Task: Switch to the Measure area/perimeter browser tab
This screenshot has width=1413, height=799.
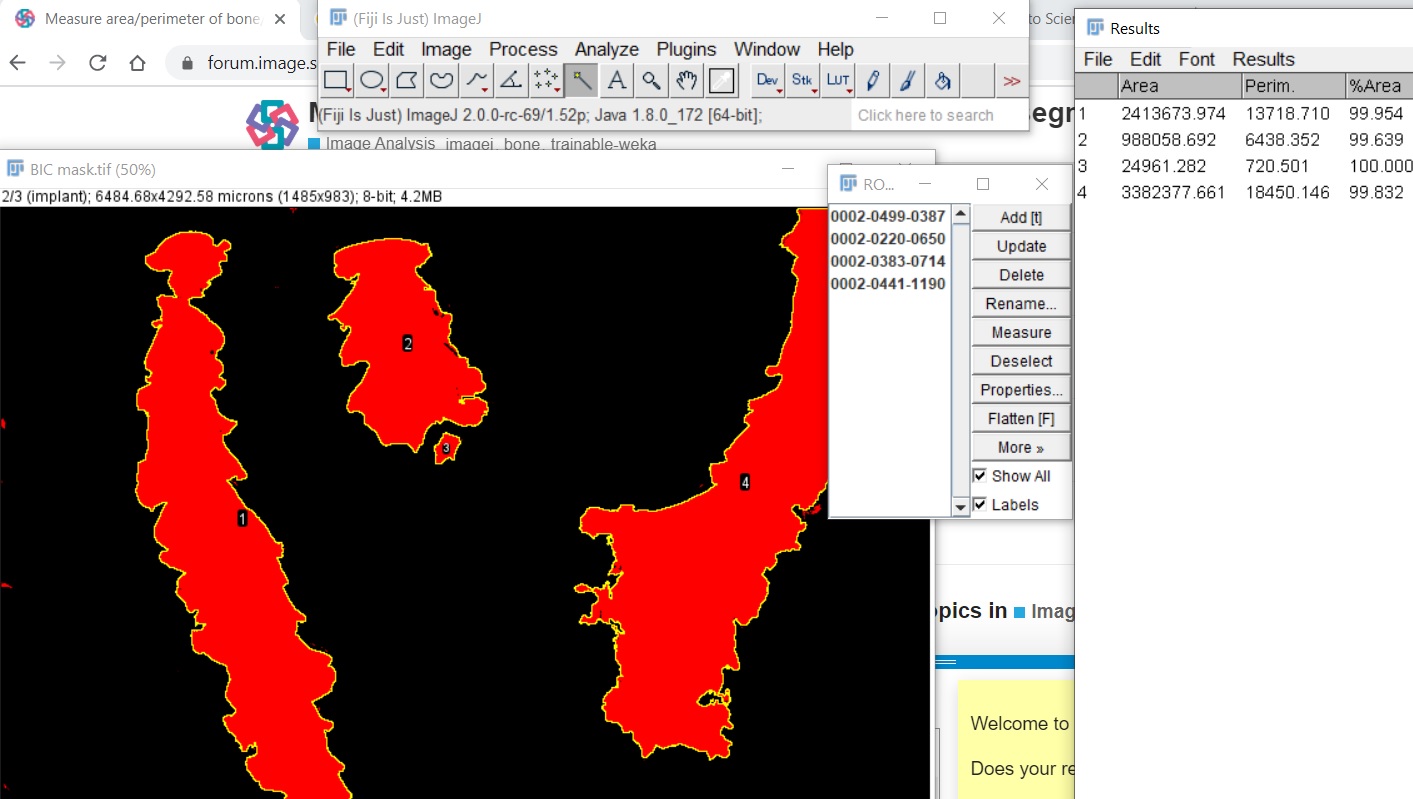Action: [148, 18]
